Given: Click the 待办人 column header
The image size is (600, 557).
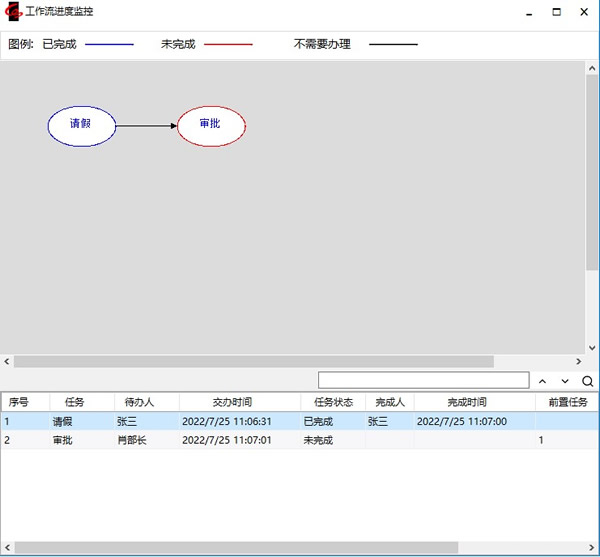Looking at the screenshot, I should click(140, 402).
